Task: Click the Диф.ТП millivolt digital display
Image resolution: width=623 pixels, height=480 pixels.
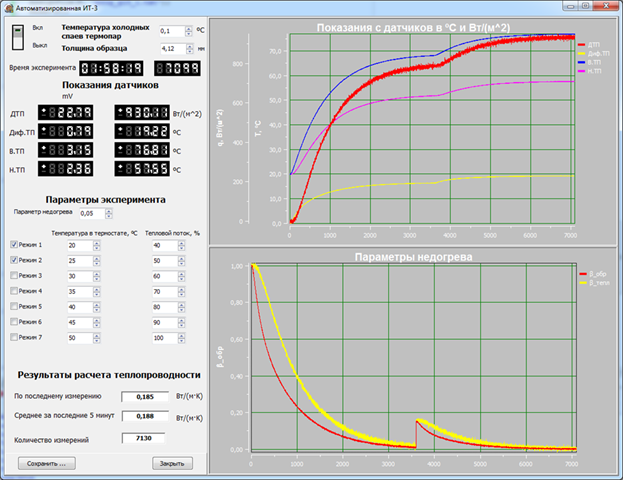Action: tap(66, 132)
